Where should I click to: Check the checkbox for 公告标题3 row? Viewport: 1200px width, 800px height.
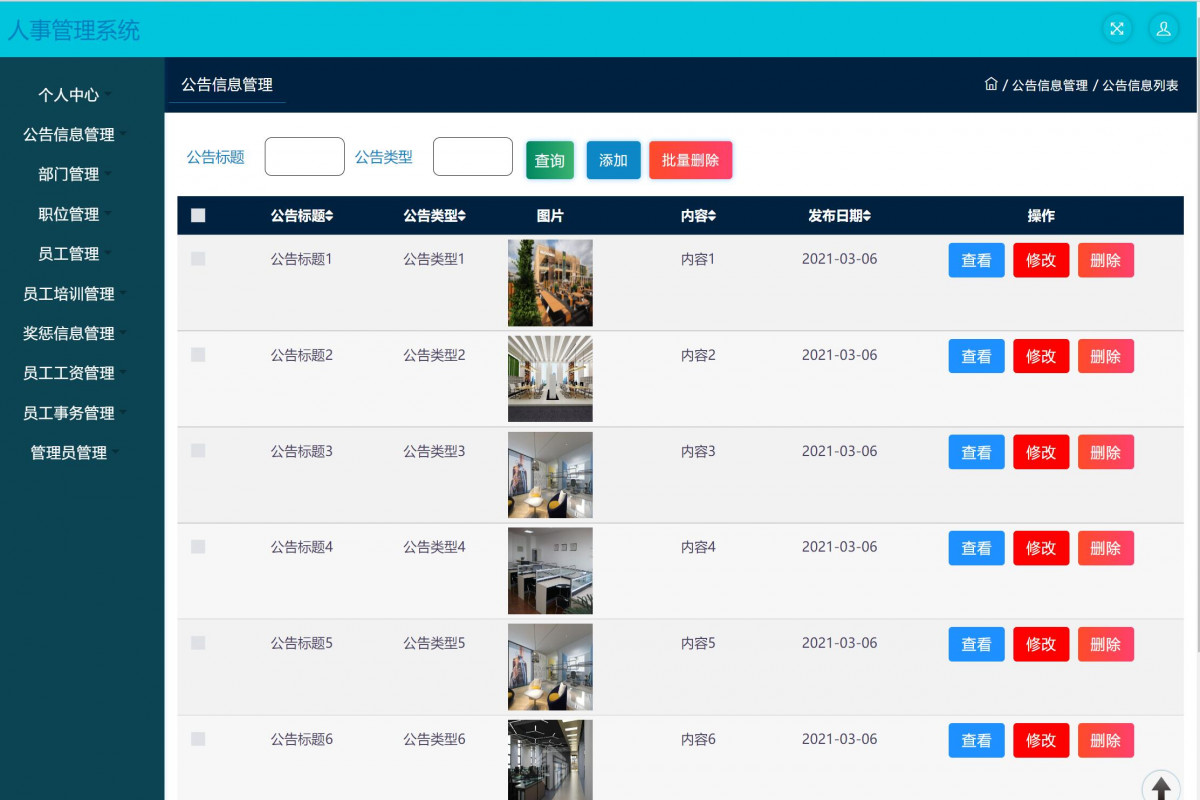(197, 451)
